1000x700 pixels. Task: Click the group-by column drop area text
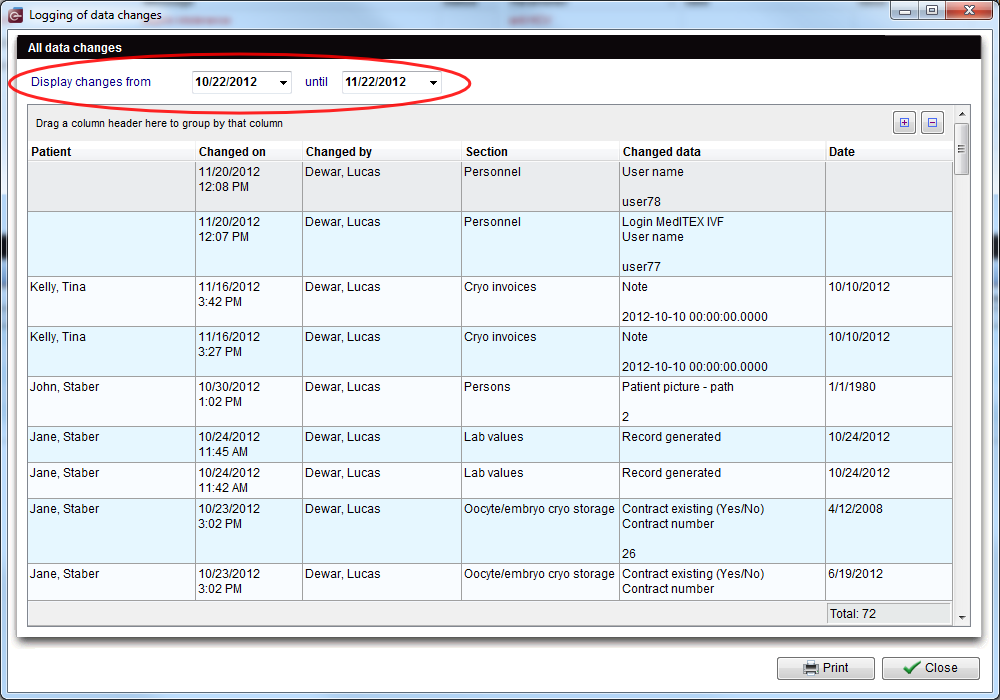coord(159,123)
